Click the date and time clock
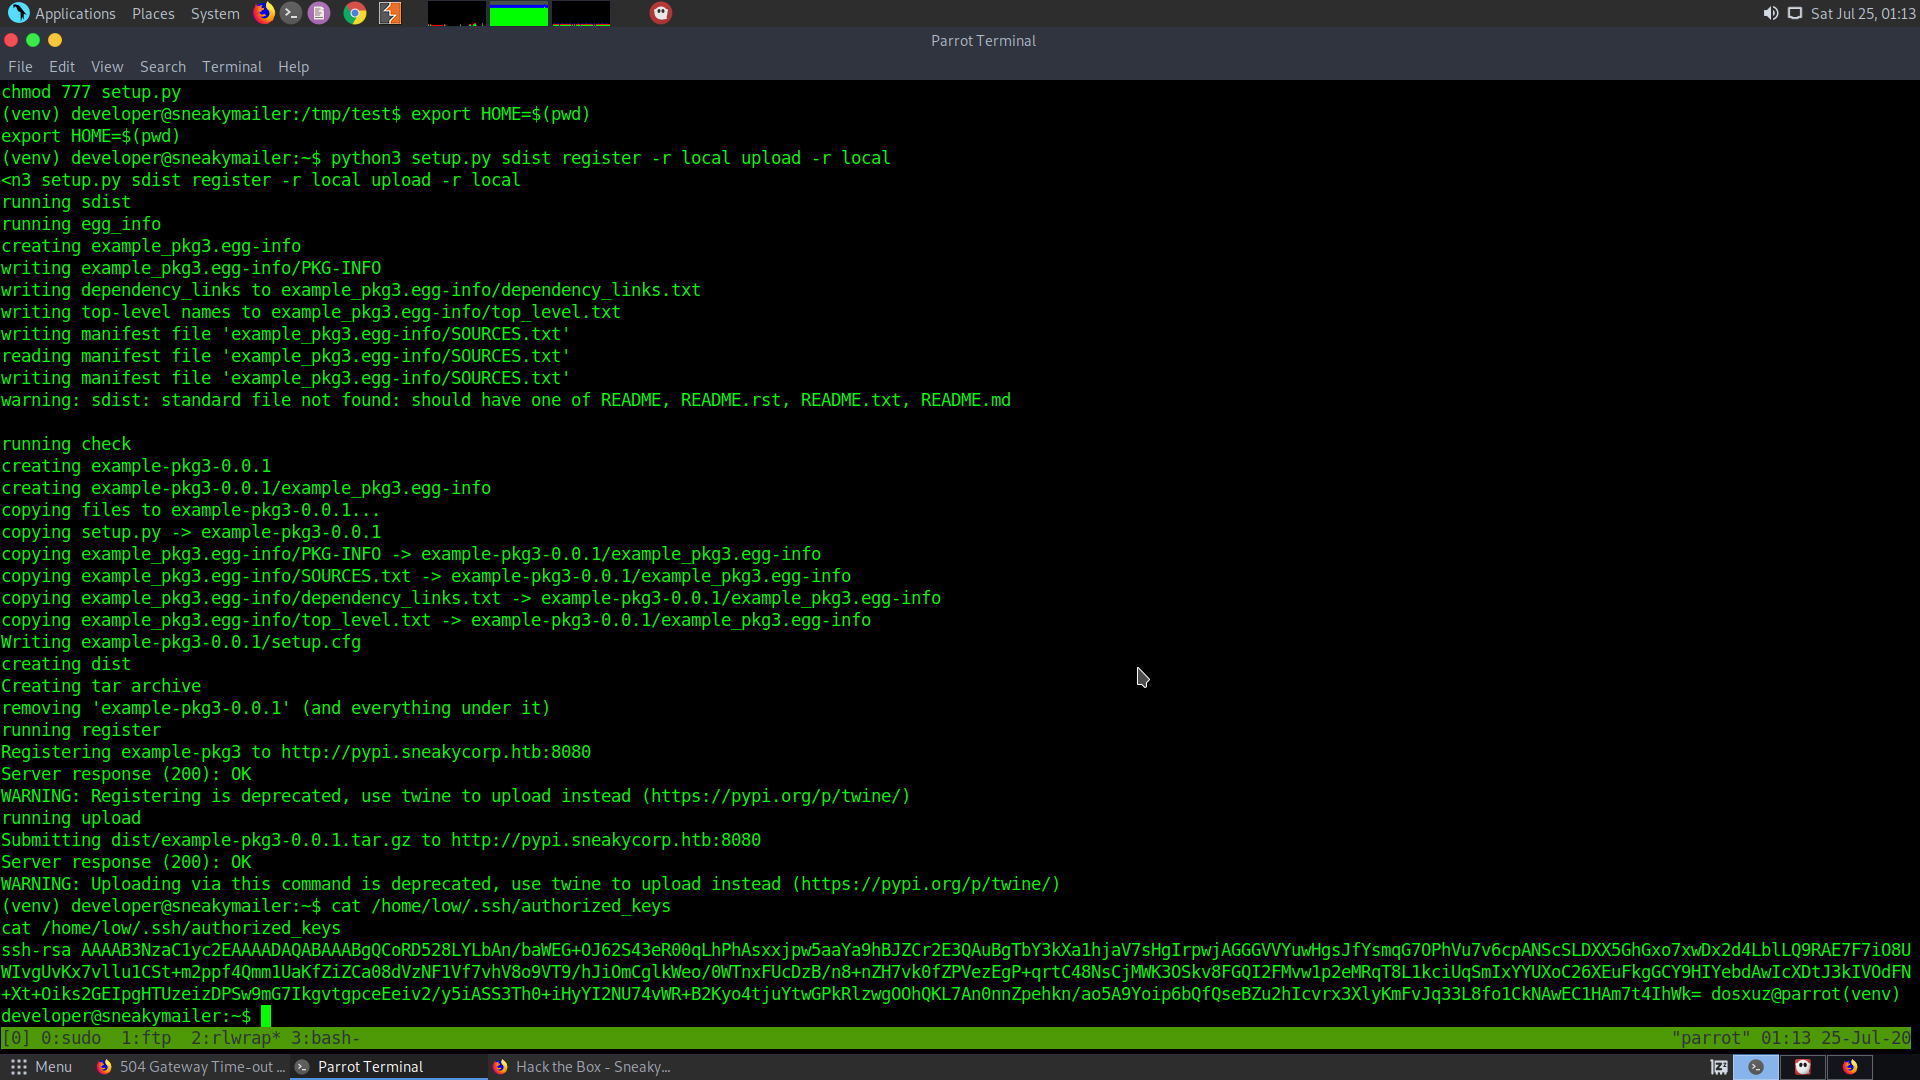 [x=1863, y=13]
